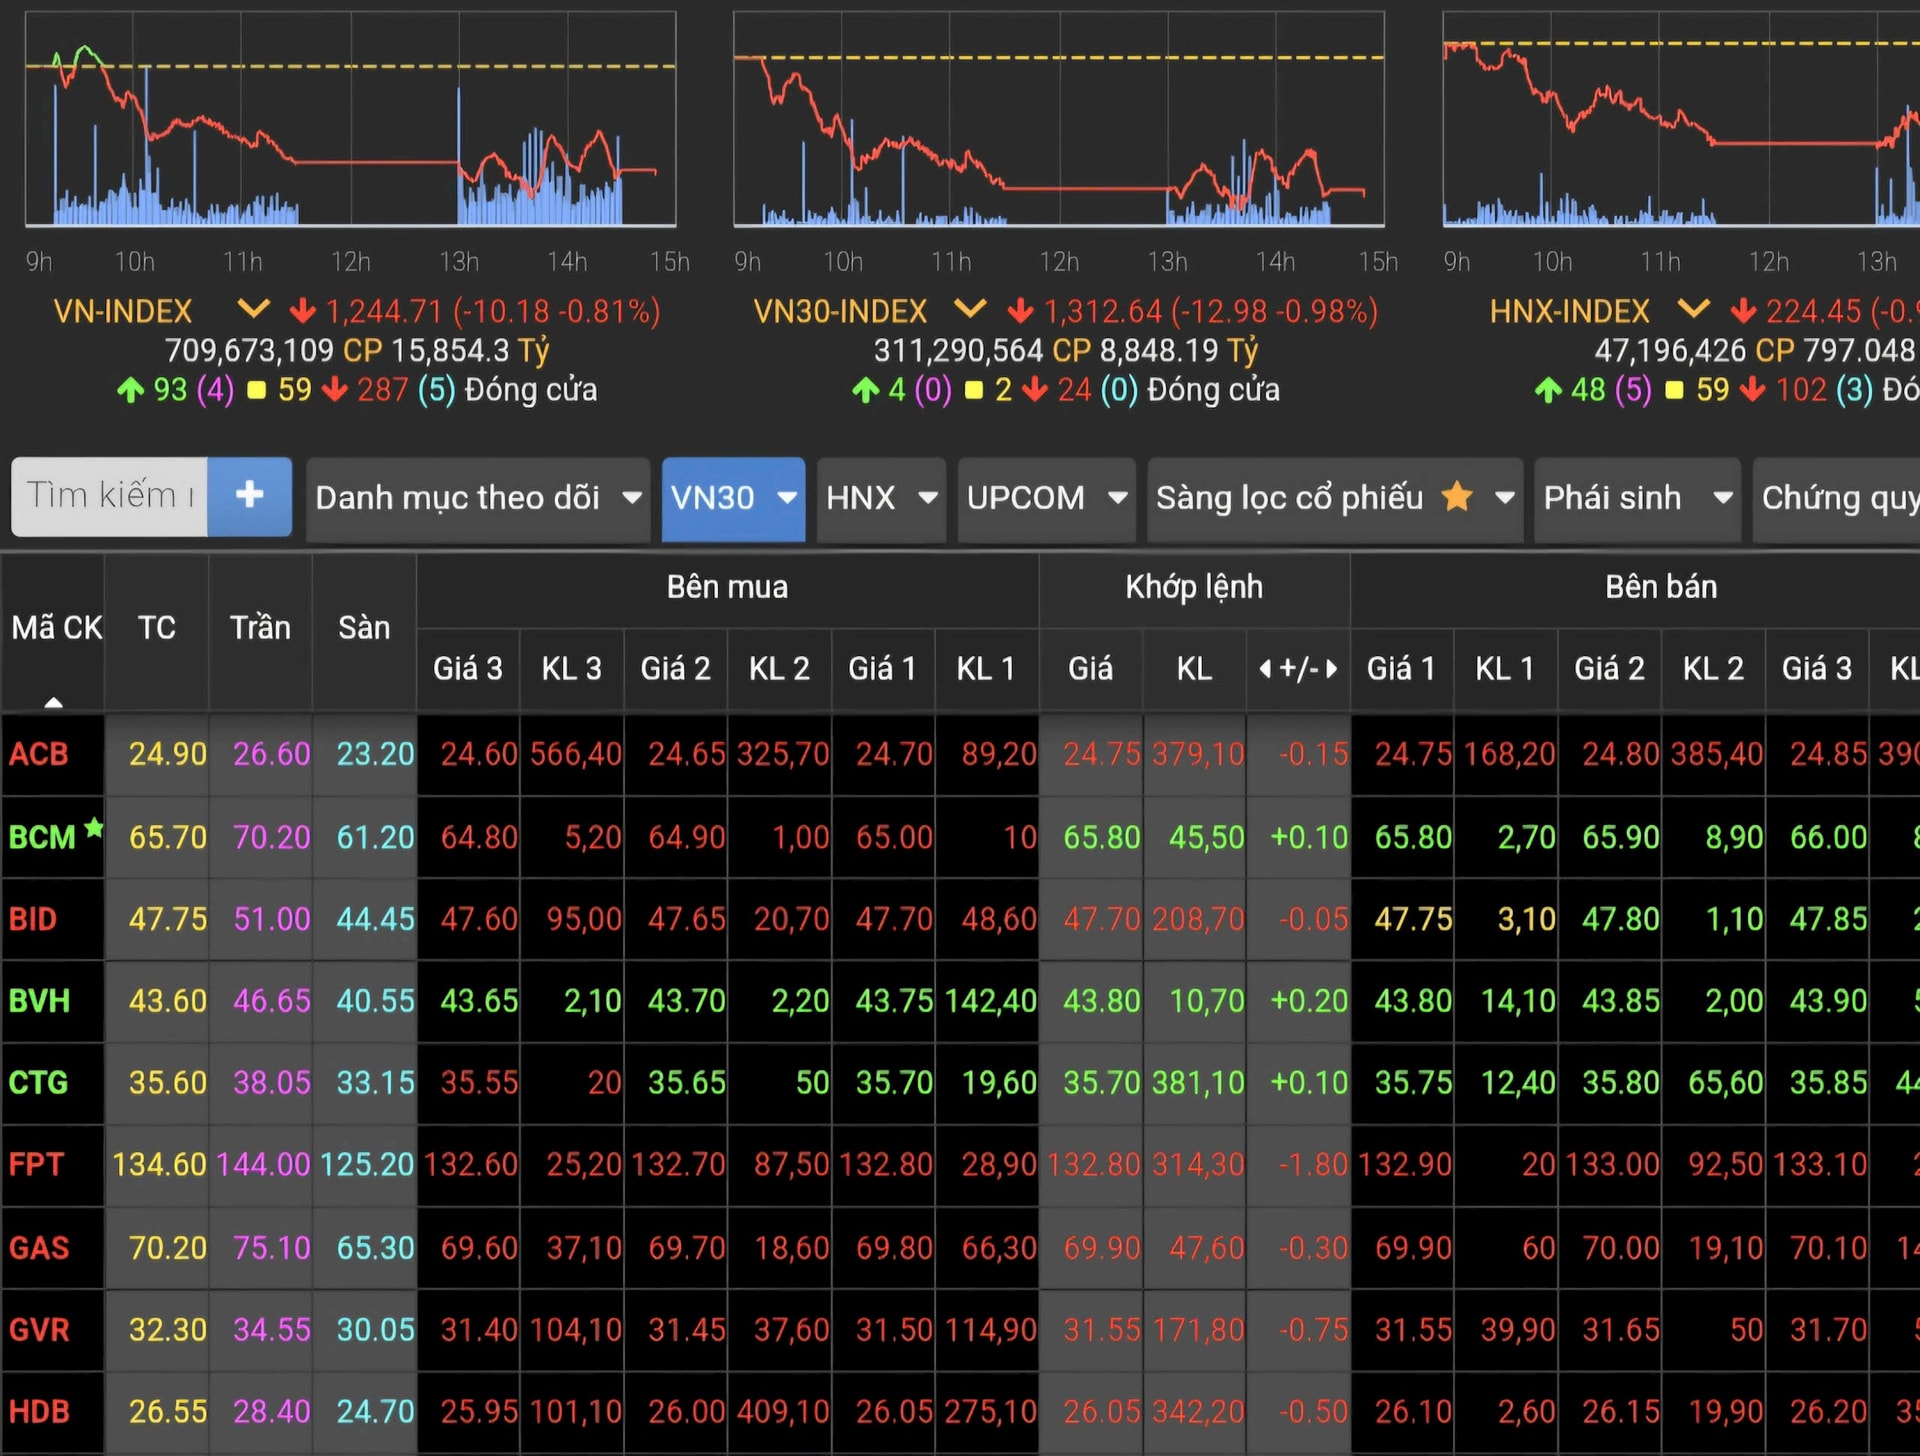Open the Sàng lọc cổ phiếu dropdown
The width and height of the screenshot is (1920, 1456).
pos(1335,498)
